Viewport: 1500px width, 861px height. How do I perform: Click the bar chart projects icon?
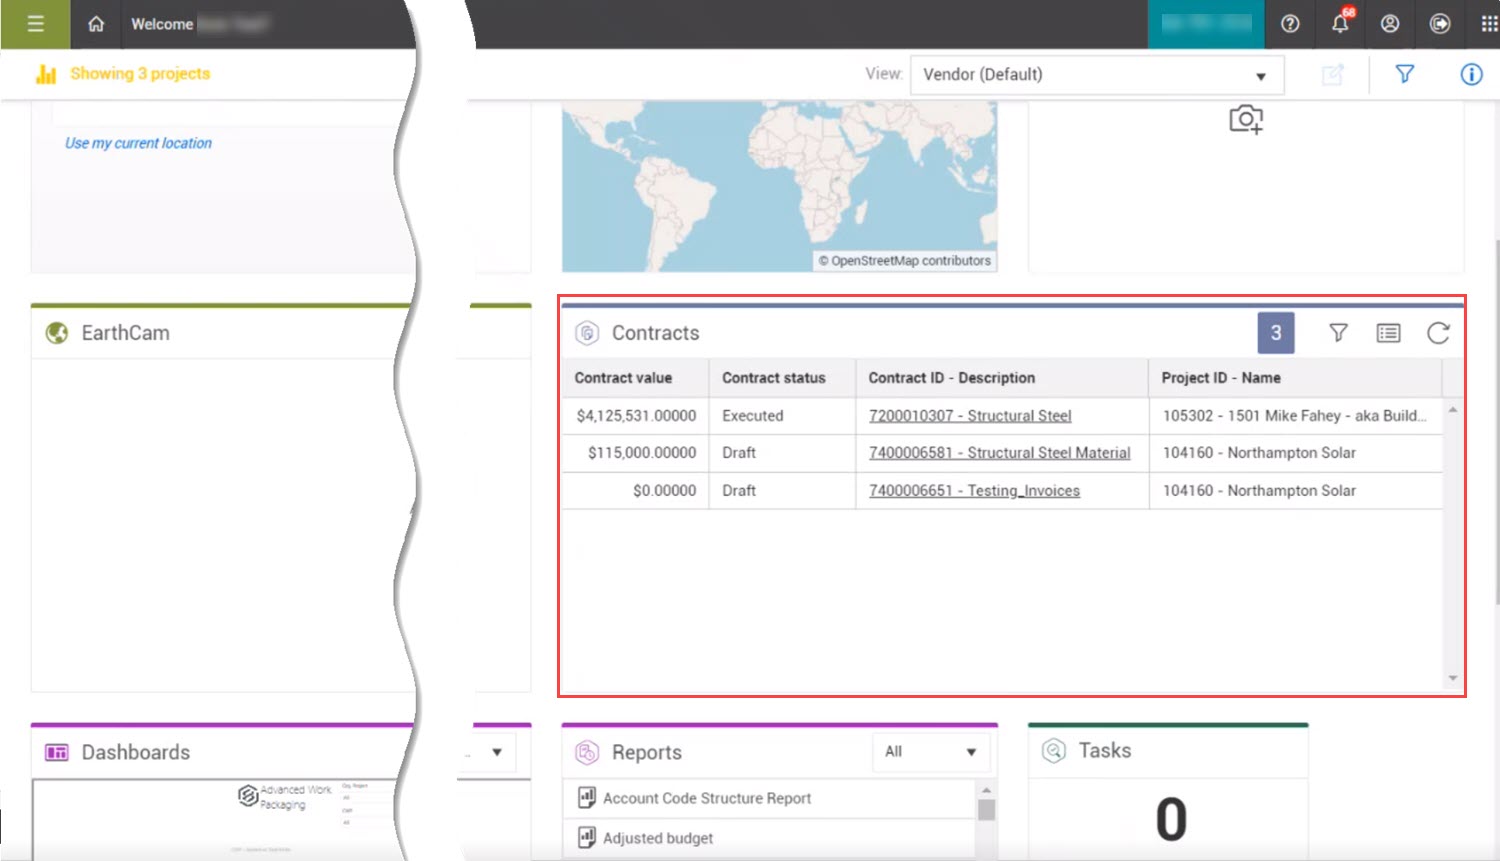pyautogui.click(x=46, y=74)
